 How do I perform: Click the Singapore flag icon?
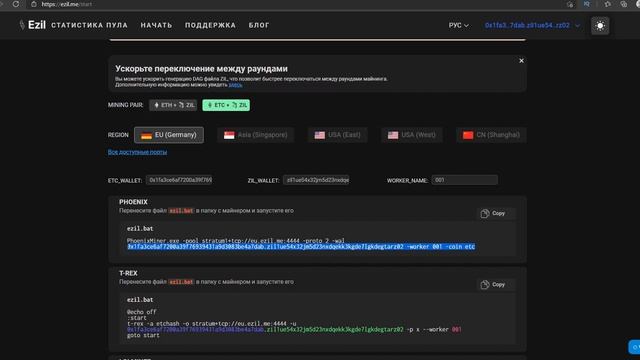pos(229,135)
